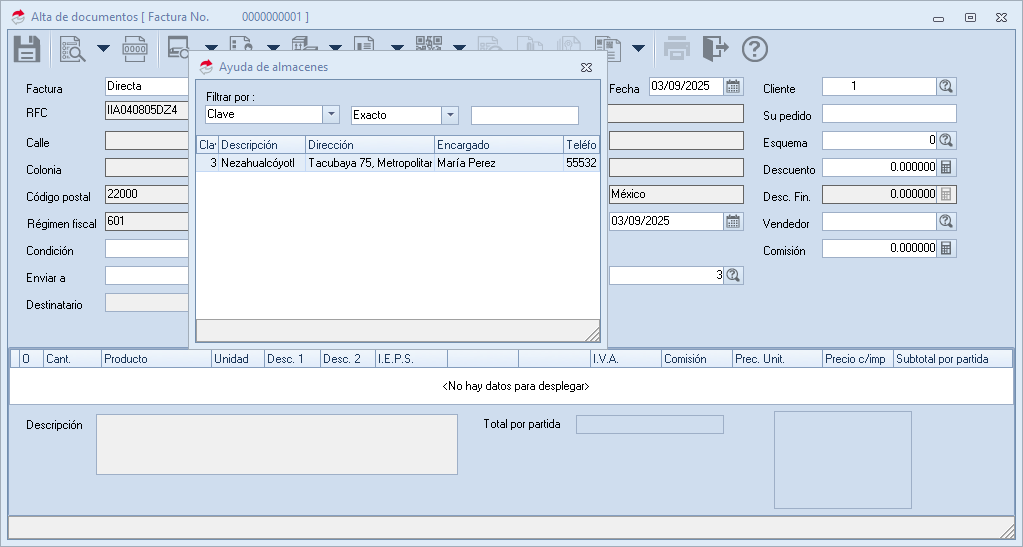Open Cliente lookup search icon
1023x547 pixels.
(946, 87)
